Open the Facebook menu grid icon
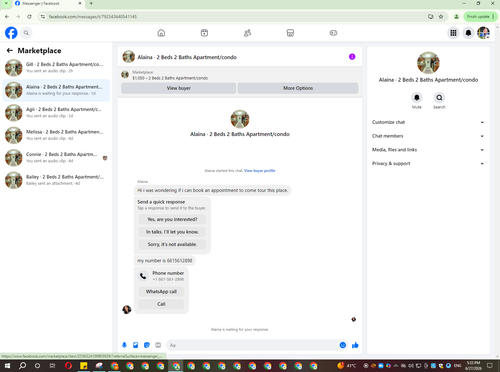The width and height of the screenshot is (500, 372). (x=453, y=33)
